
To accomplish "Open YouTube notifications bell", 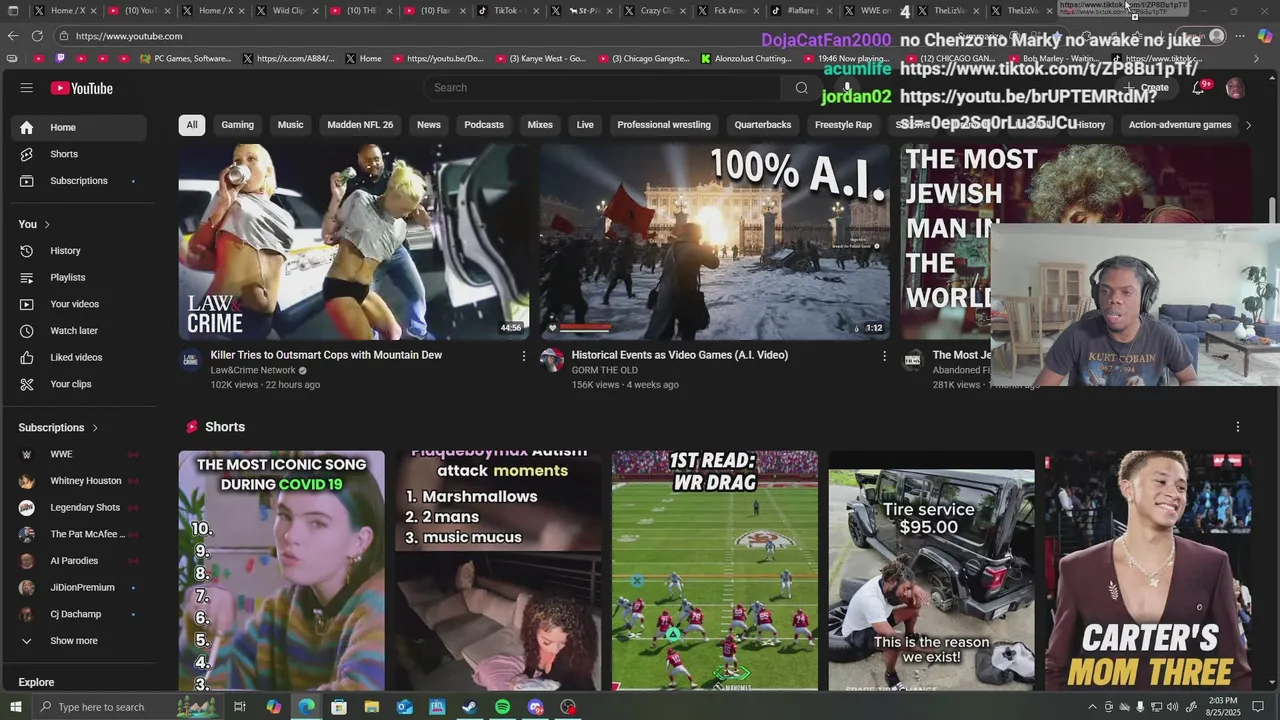I will [1198, 88].
